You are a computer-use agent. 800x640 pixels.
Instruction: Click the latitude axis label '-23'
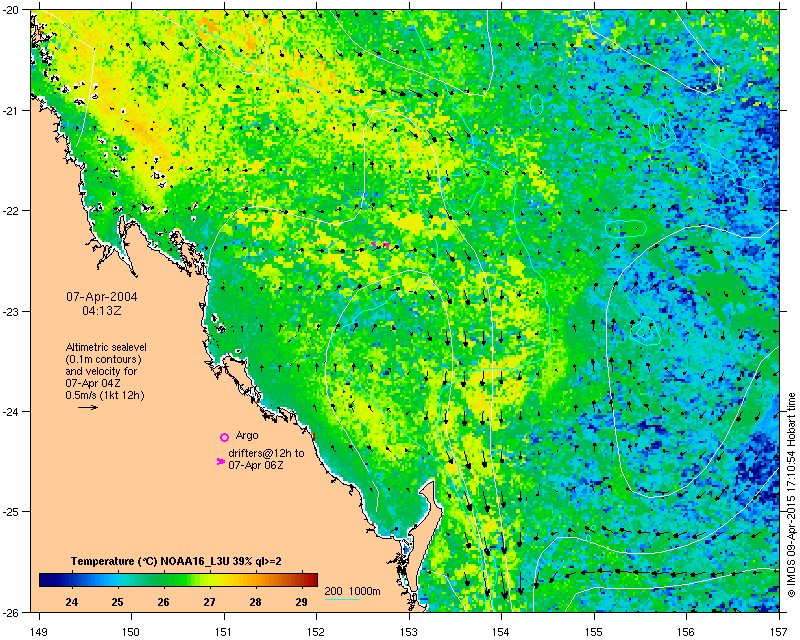pyautogui.click(x=12, y=311)
